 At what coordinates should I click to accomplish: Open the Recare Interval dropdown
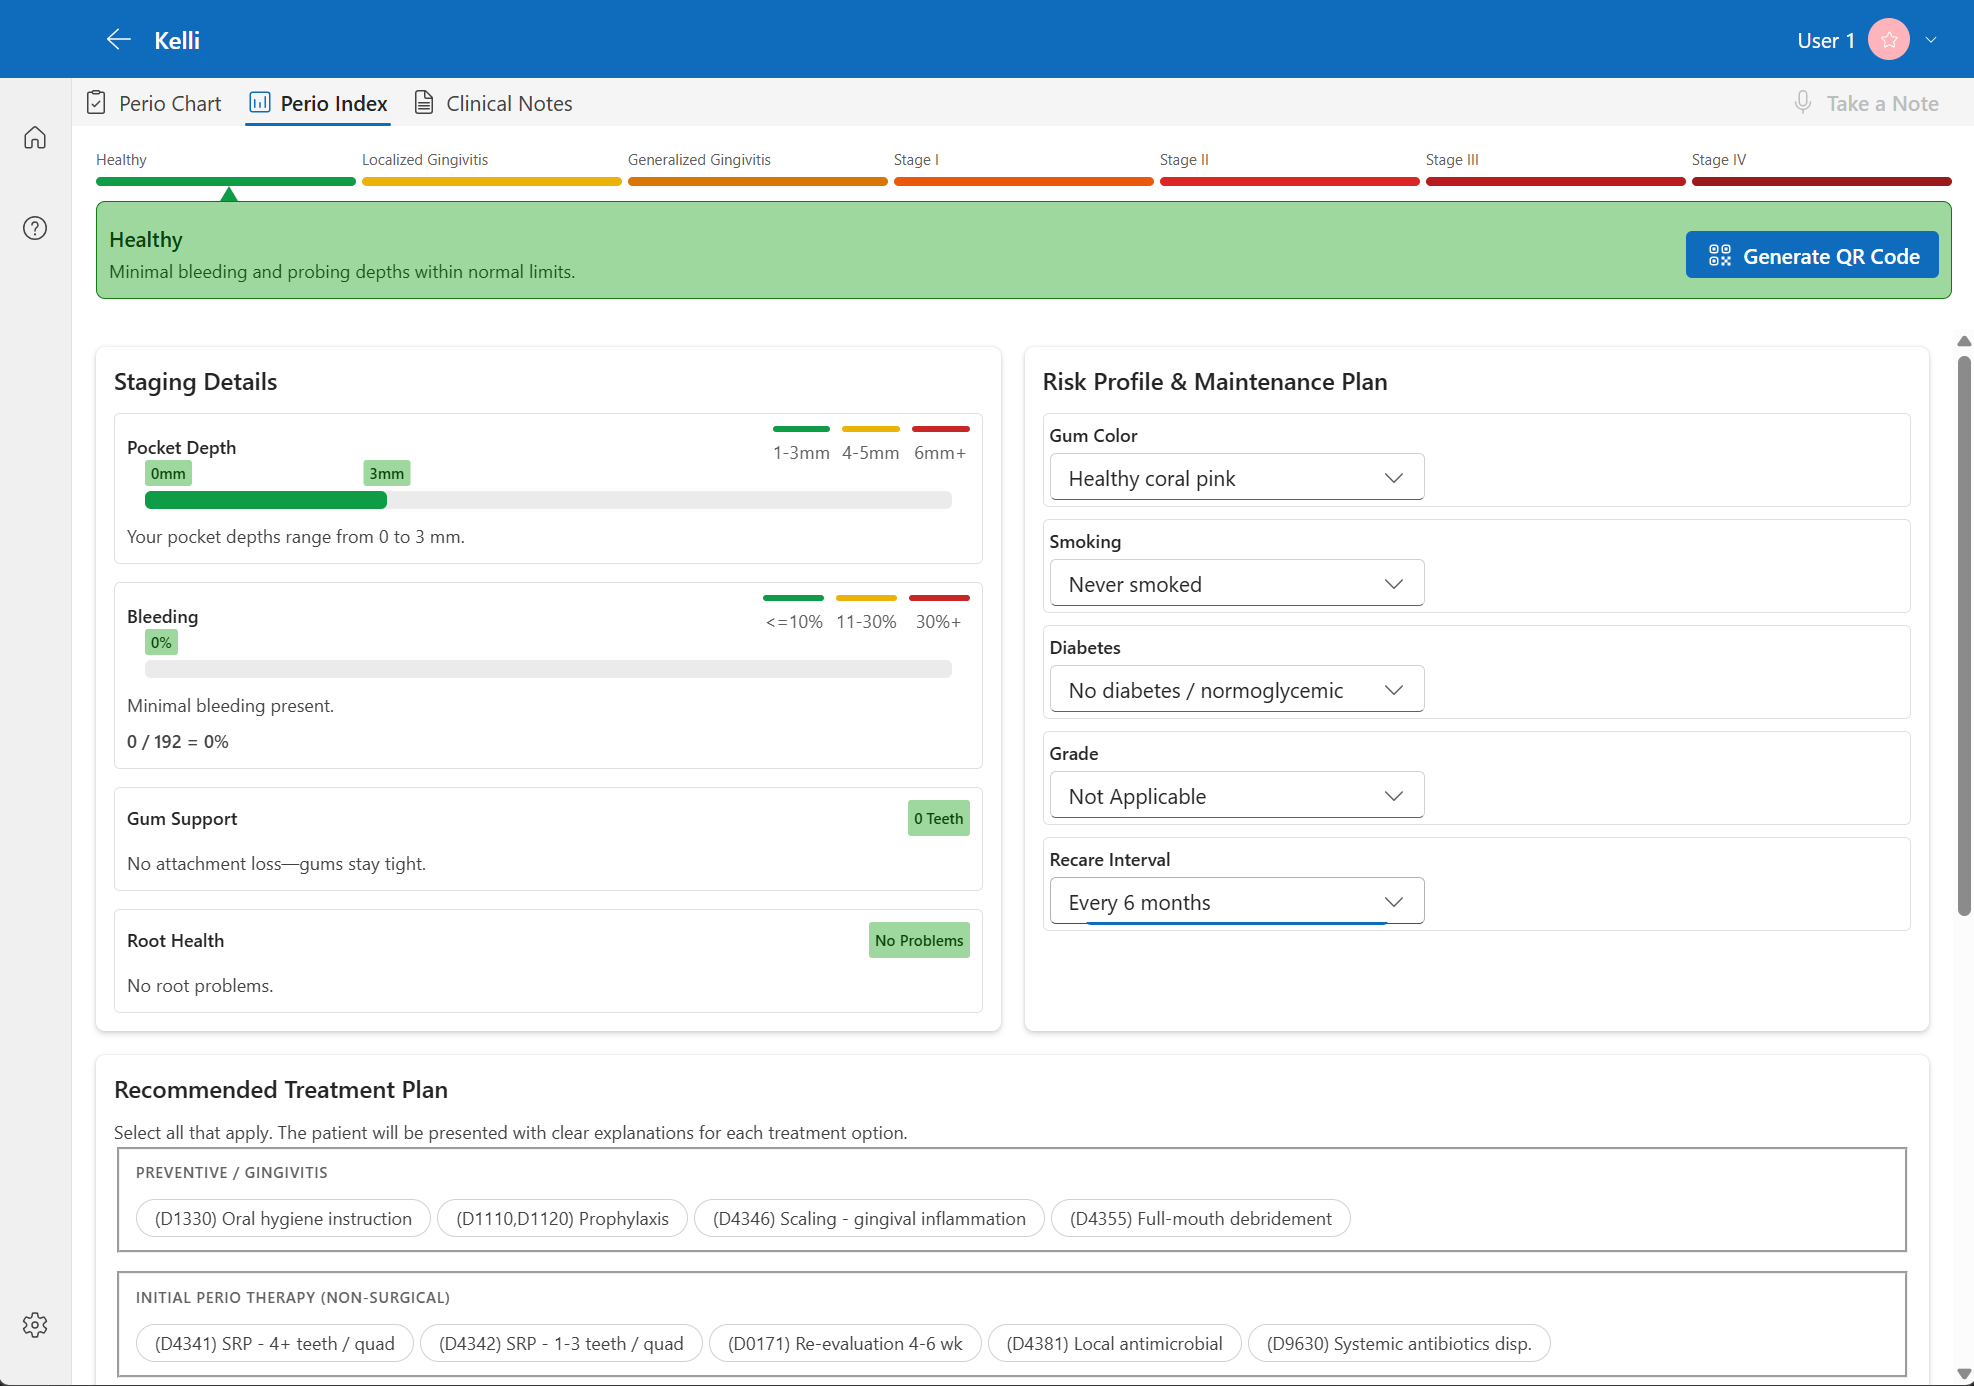click(x=1236, y=902)
